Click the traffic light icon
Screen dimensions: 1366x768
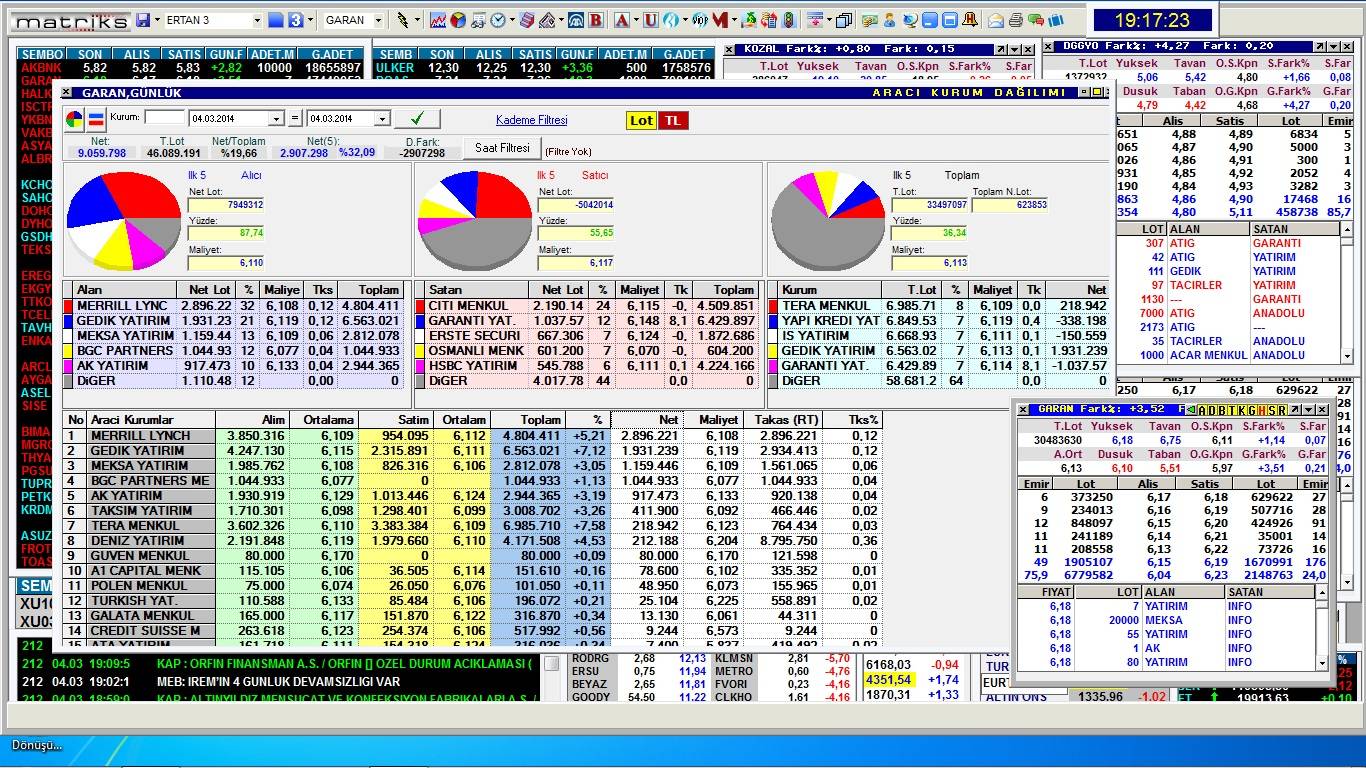pyautogui.click(x=788, y=20)
